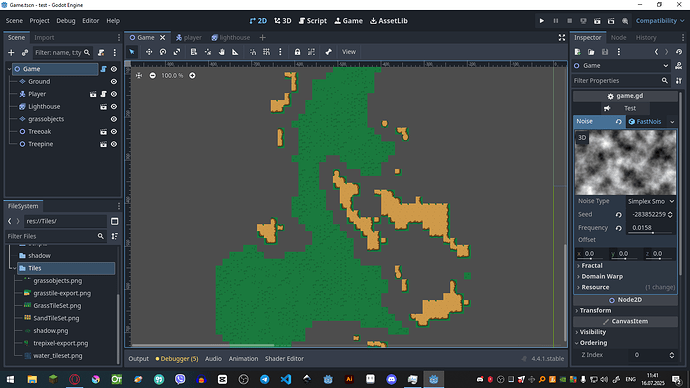Open the Noise Type dropdown
The width and height of the screenshot is (690, 388).
point(651,201)
